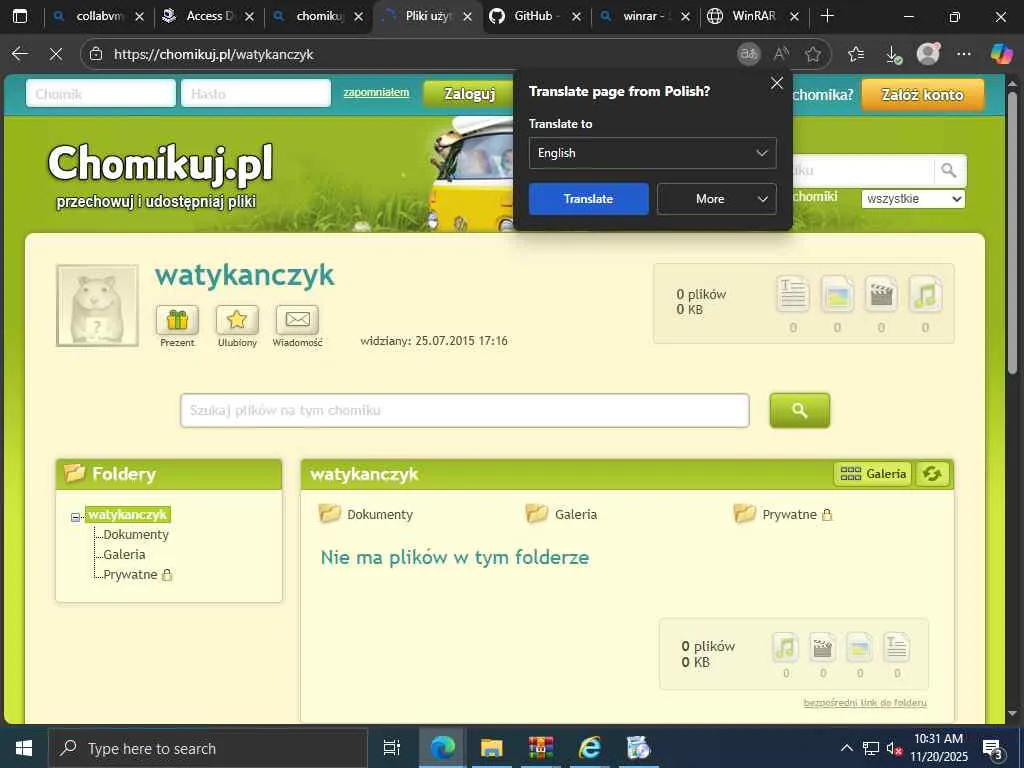Click the Prezent gift icon
This screenshot has width=1024, height=768.
click(x=177, y=319)
